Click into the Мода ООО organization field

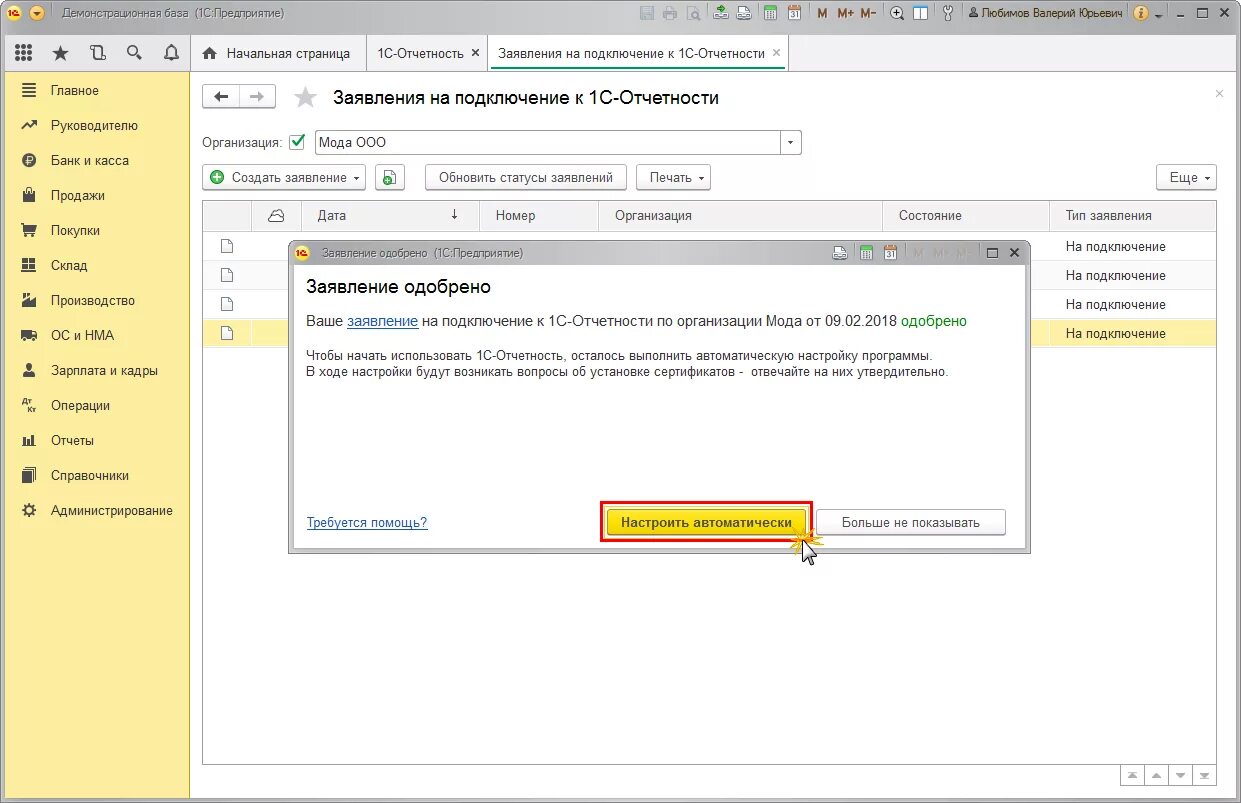coord(547,142)
